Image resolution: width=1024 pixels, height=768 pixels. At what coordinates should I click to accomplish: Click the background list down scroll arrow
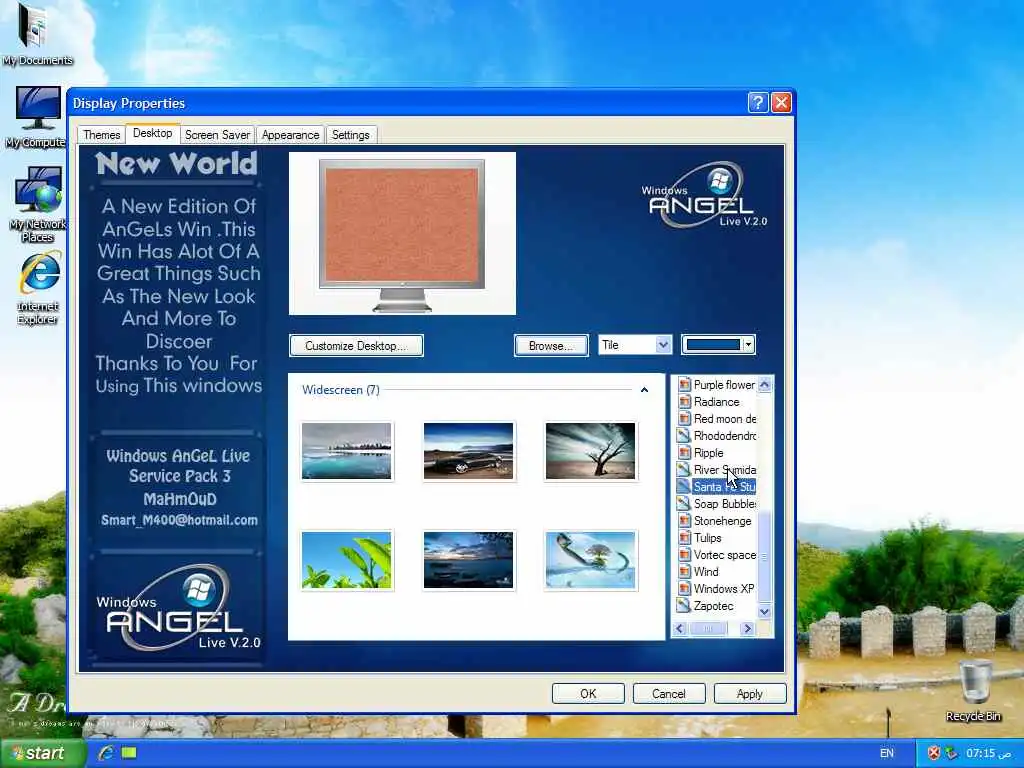(x=764, y=611)
